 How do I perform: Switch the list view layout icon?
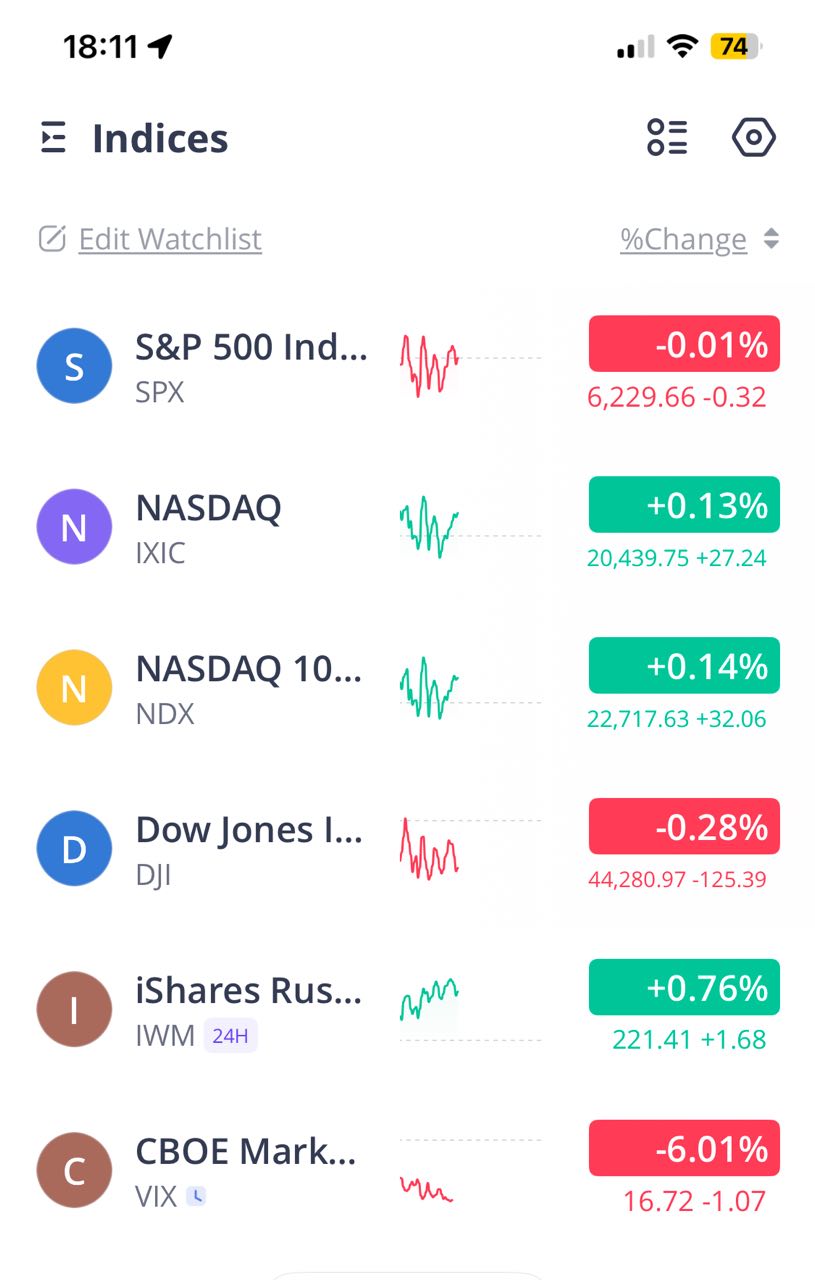(667, 137)
